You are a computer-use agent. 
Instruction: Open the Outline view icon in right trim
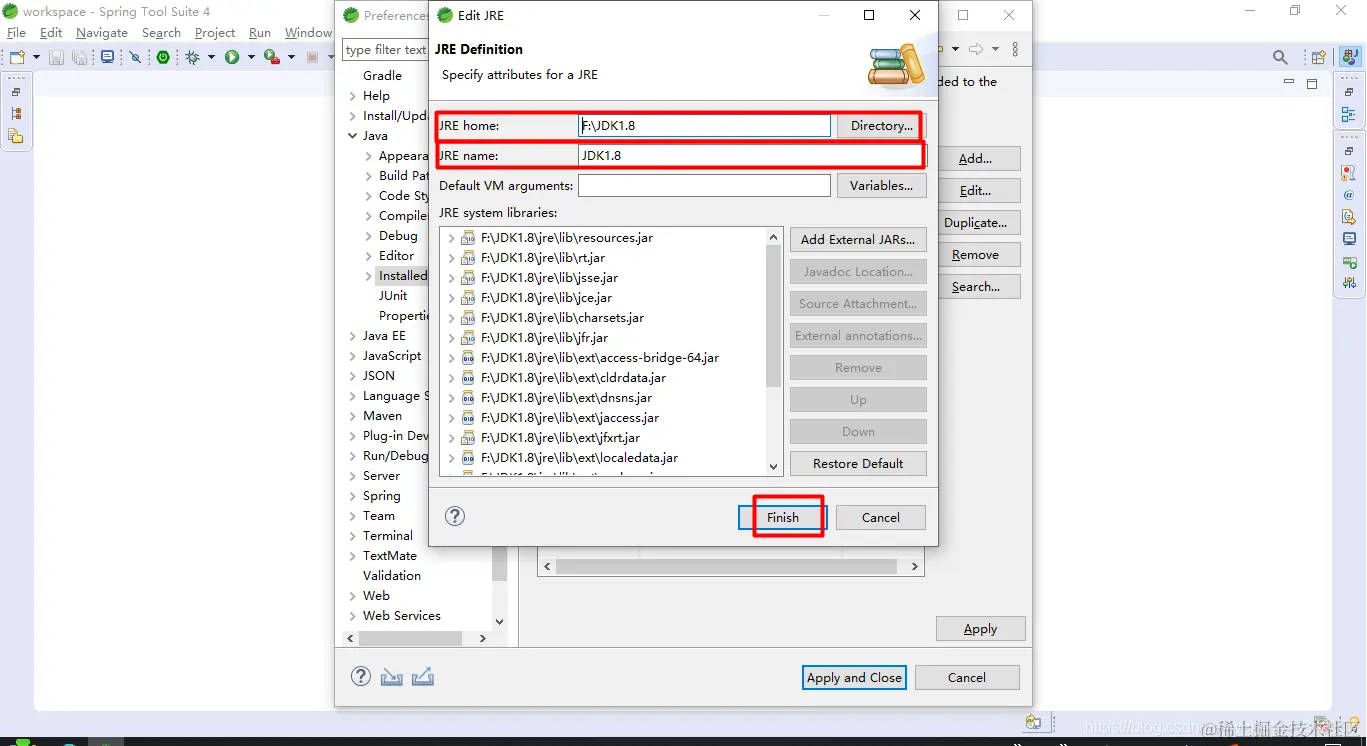click(1349, 115)
